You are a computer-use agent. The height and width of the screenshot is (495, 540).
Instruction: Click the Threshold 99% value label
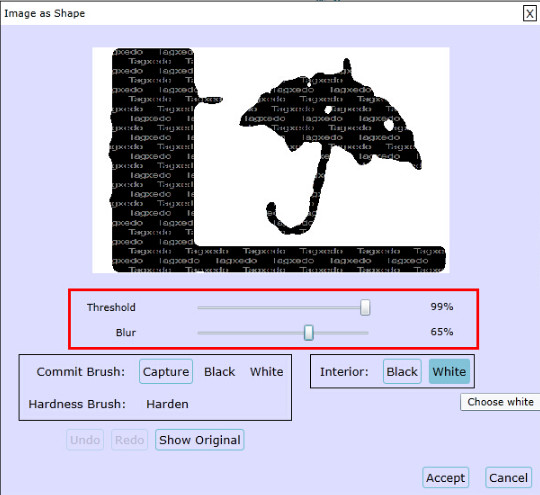pos(442,307)
